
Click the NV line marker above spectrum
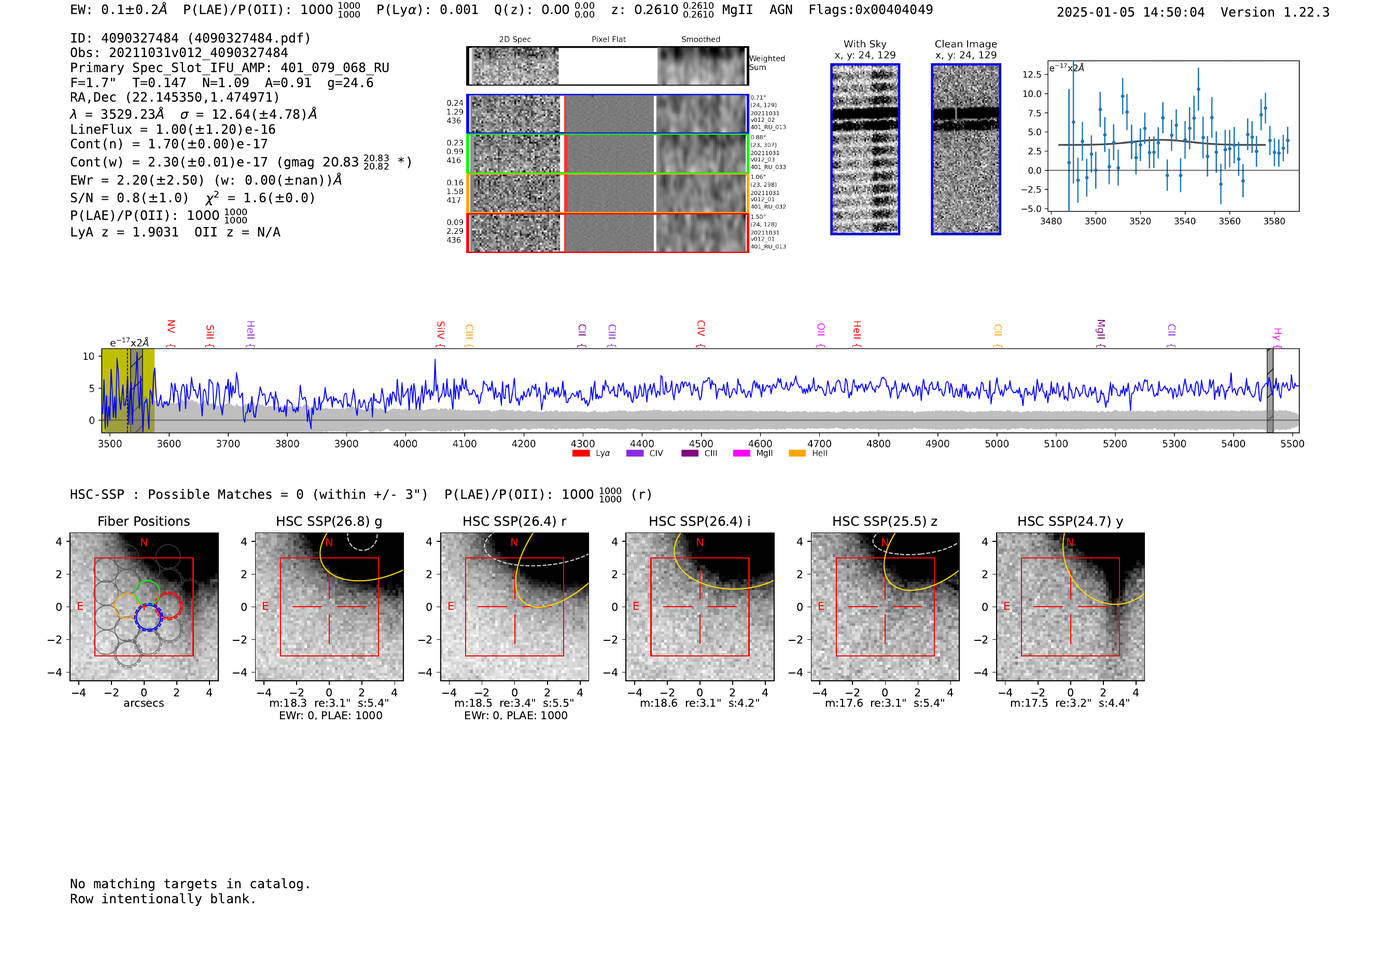171,332
